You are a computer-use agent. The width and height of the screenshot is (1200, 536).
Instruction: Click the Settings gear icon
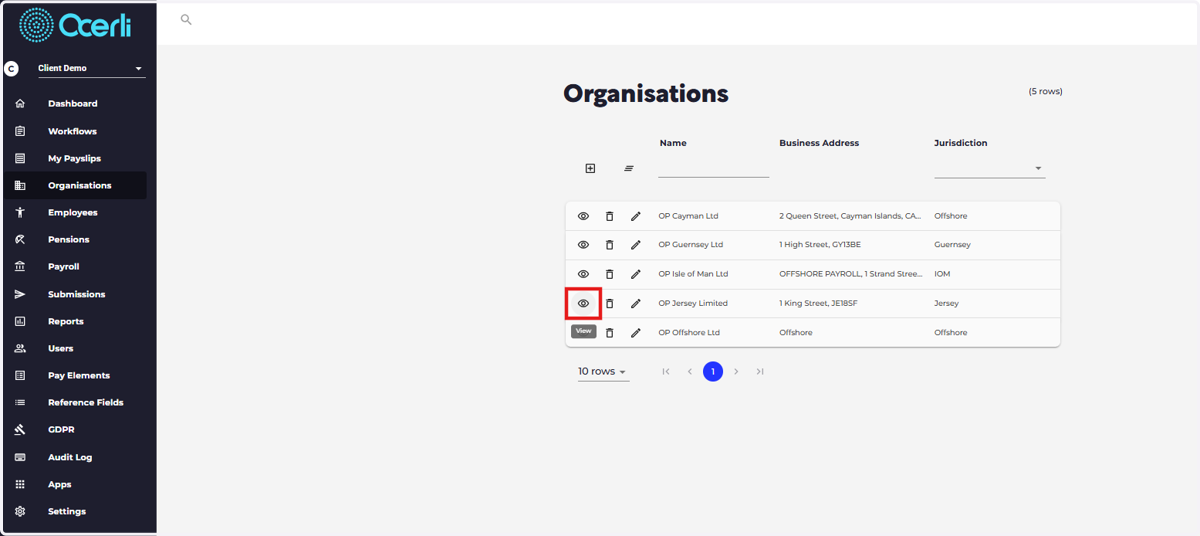[x=20, y=511]
